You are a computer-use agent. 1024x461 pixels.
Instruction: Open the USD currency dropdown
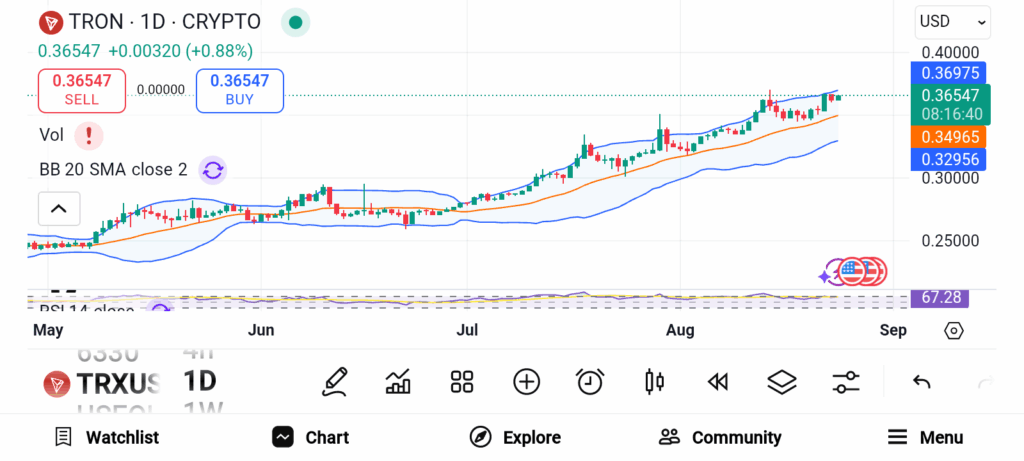coord(952,21)
